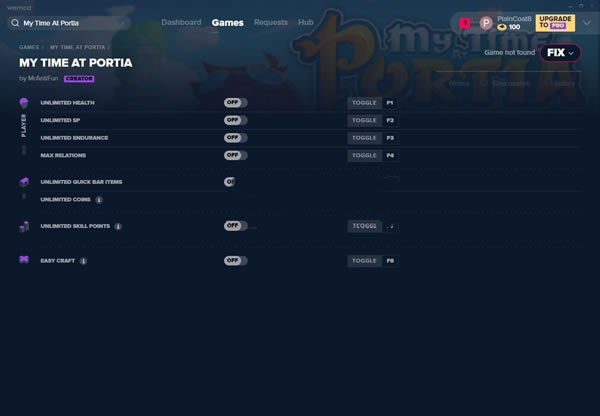
Task: Click the My Time At Portia search field
Action: (70, 22)
